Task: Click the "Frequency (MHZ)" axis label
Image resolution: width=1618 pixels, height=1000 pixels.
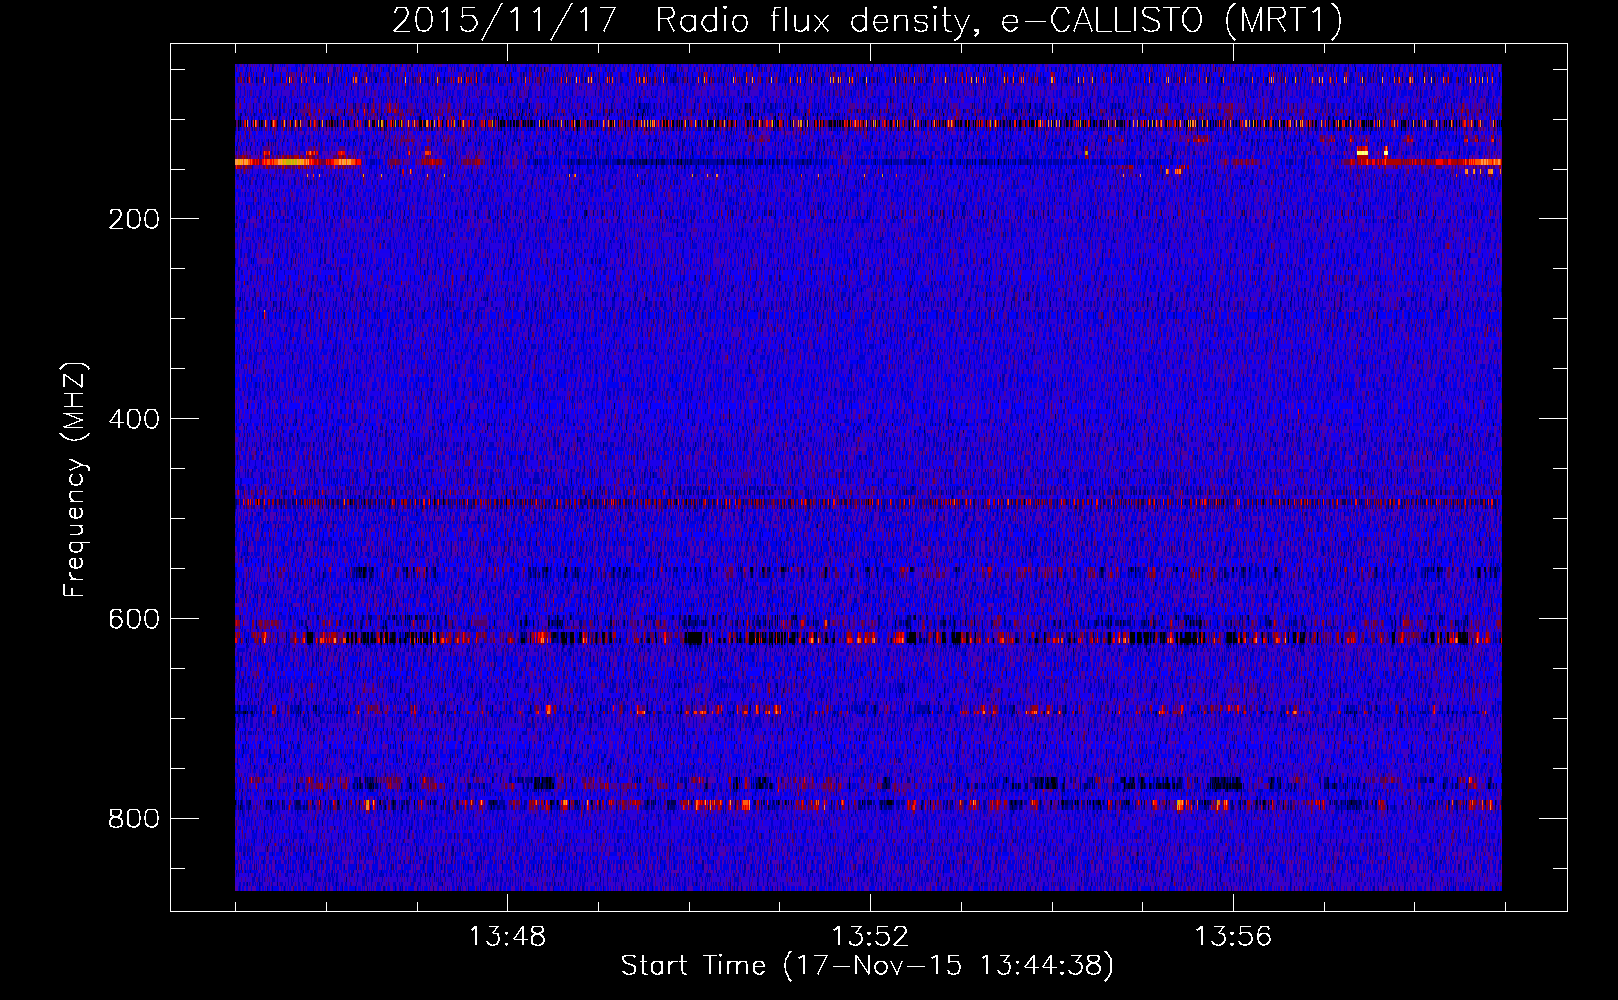Action: pyautogui.click(x=75, y=480)
